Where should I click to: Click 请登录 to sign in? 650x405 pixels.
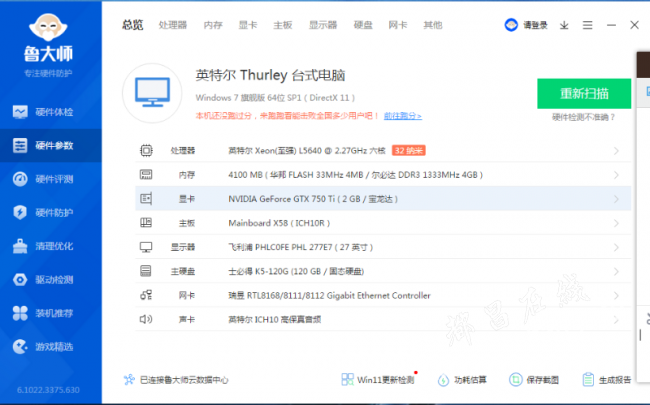535,25
